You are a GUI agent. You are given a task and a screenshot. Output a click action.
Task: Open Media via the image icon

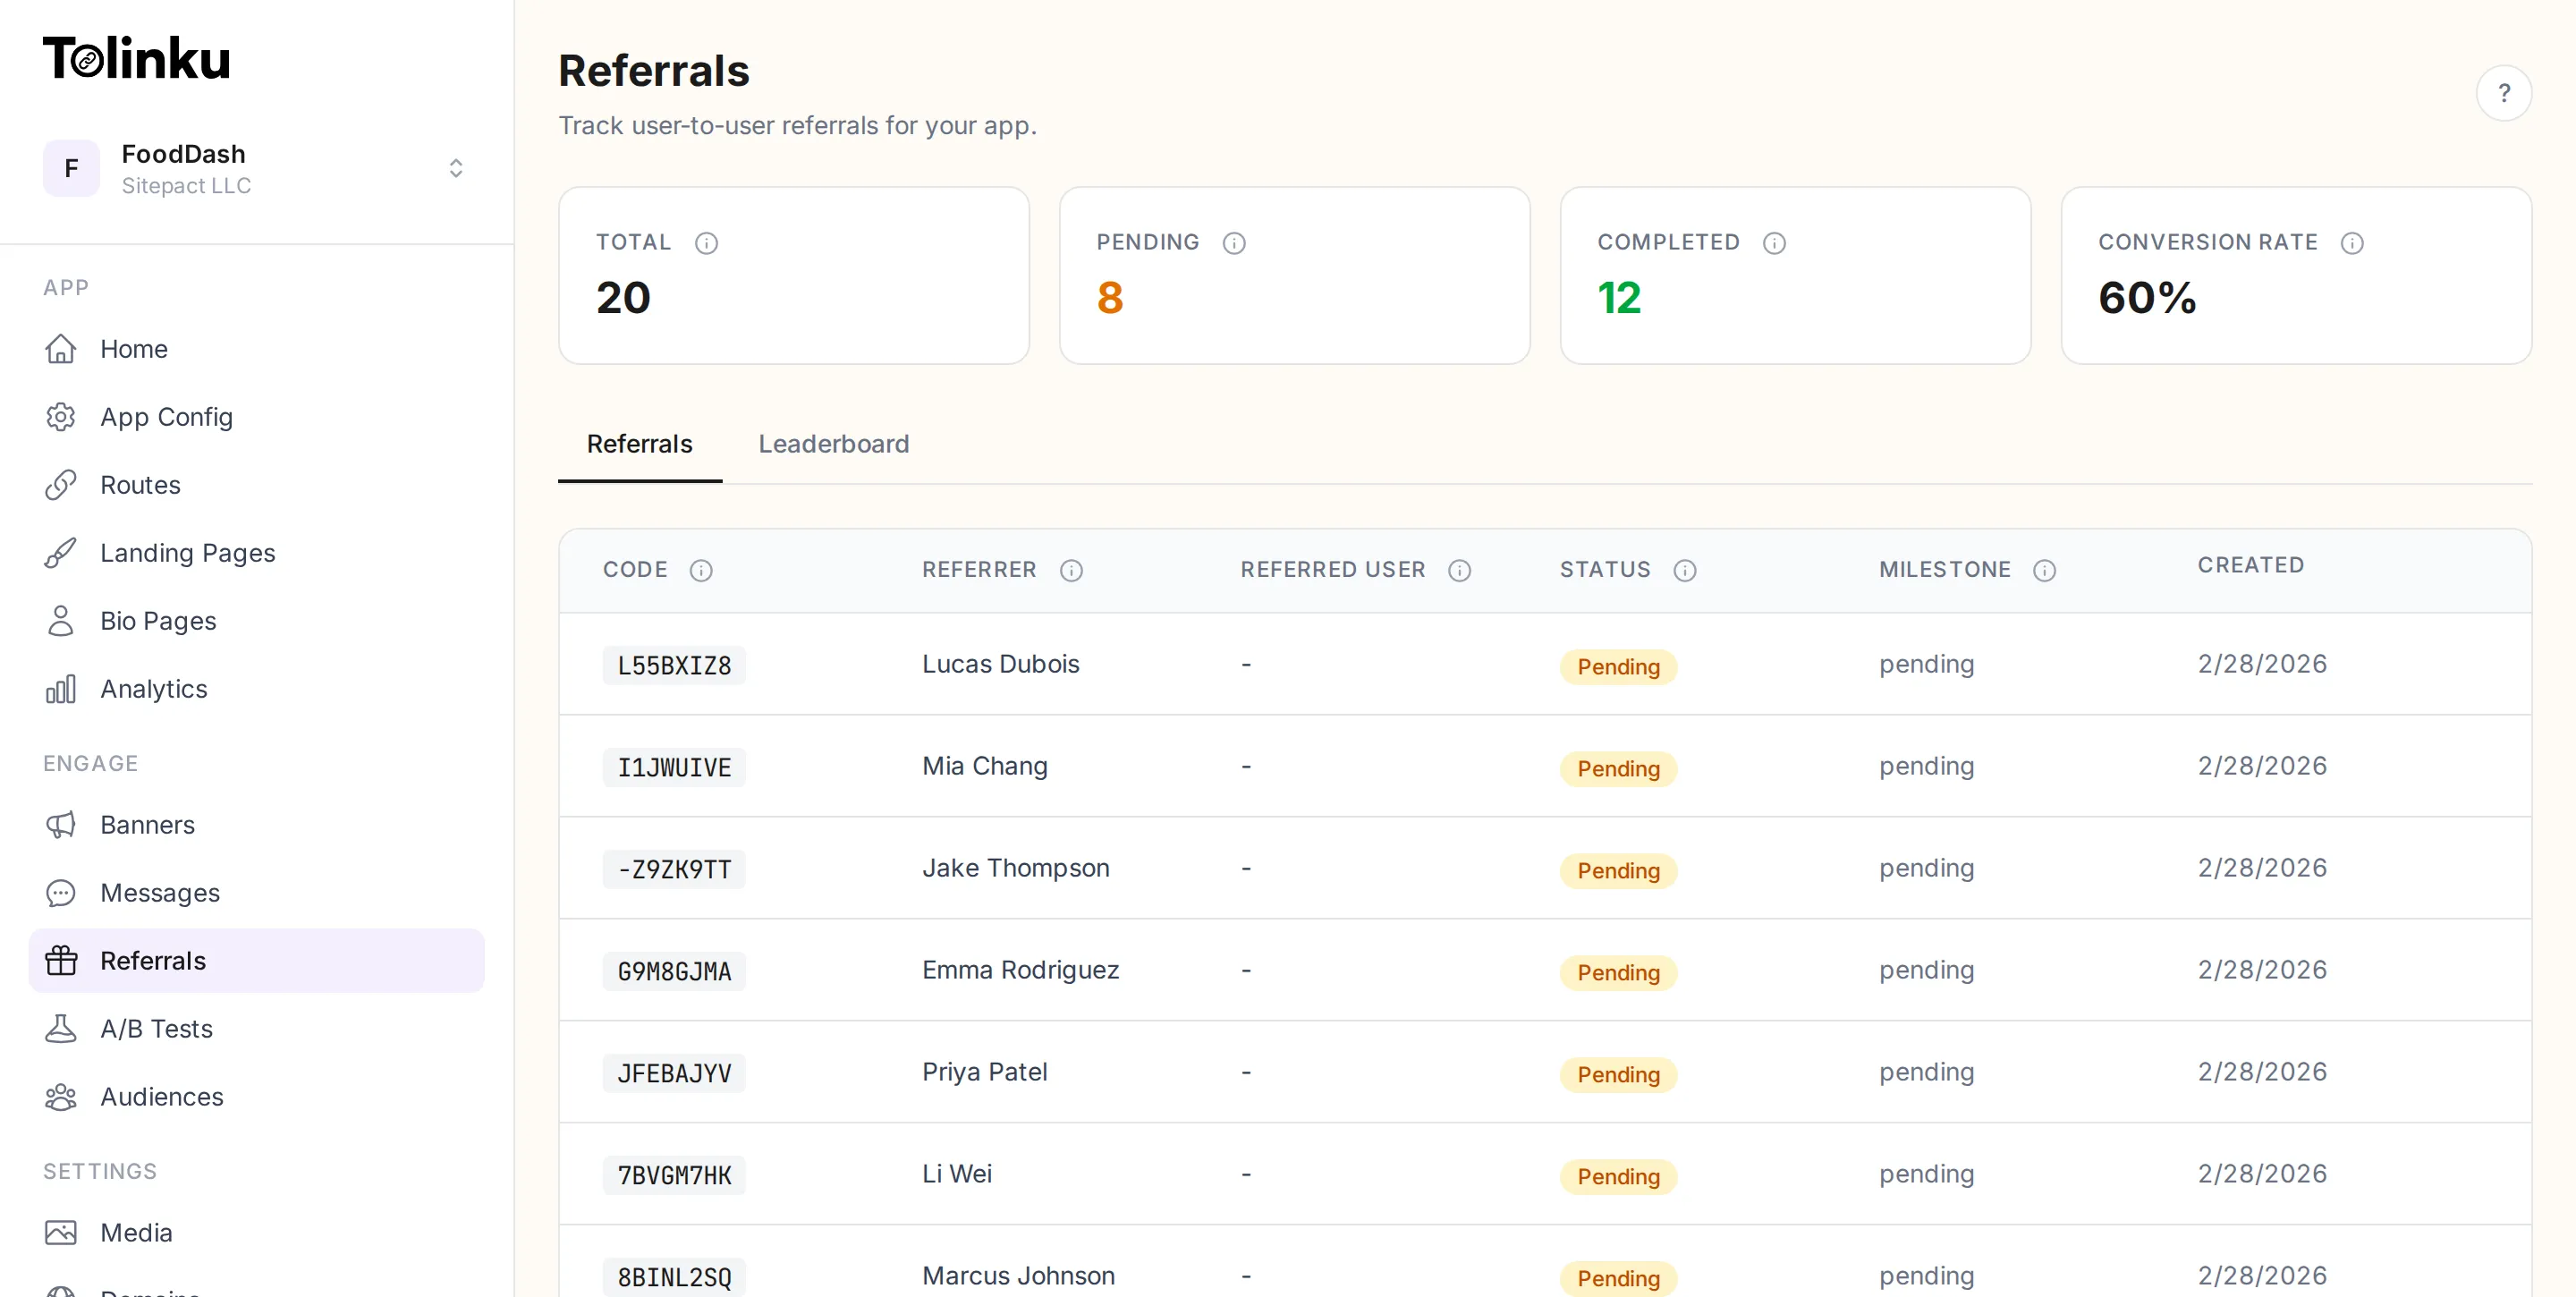(x=61, y=1233)
